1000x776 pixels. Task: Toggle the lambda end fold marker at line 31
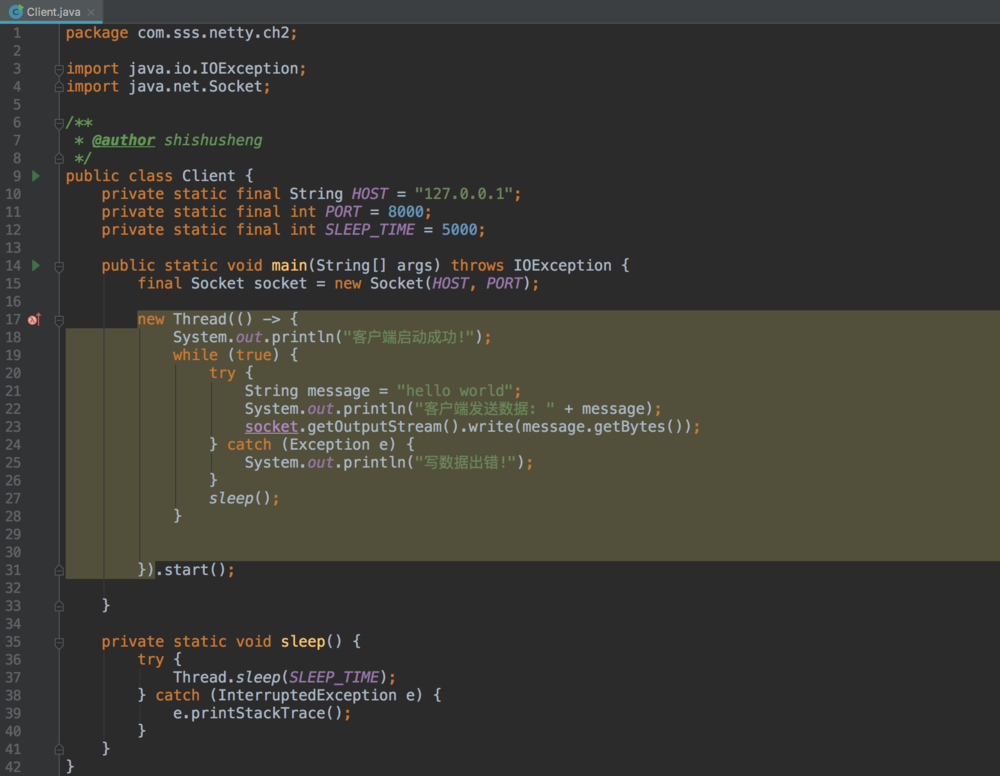pyautogui.click(x=59, y=570)
